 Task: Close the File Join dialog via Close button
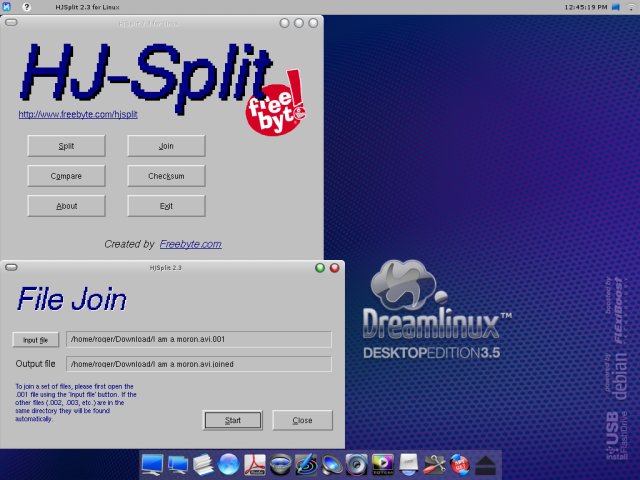pos(302,420)
